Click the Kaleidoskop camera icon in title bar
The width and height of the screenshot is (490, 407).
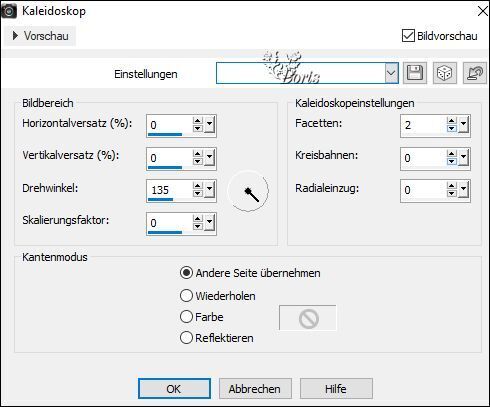pyautogui.click(x=9, y=11)
